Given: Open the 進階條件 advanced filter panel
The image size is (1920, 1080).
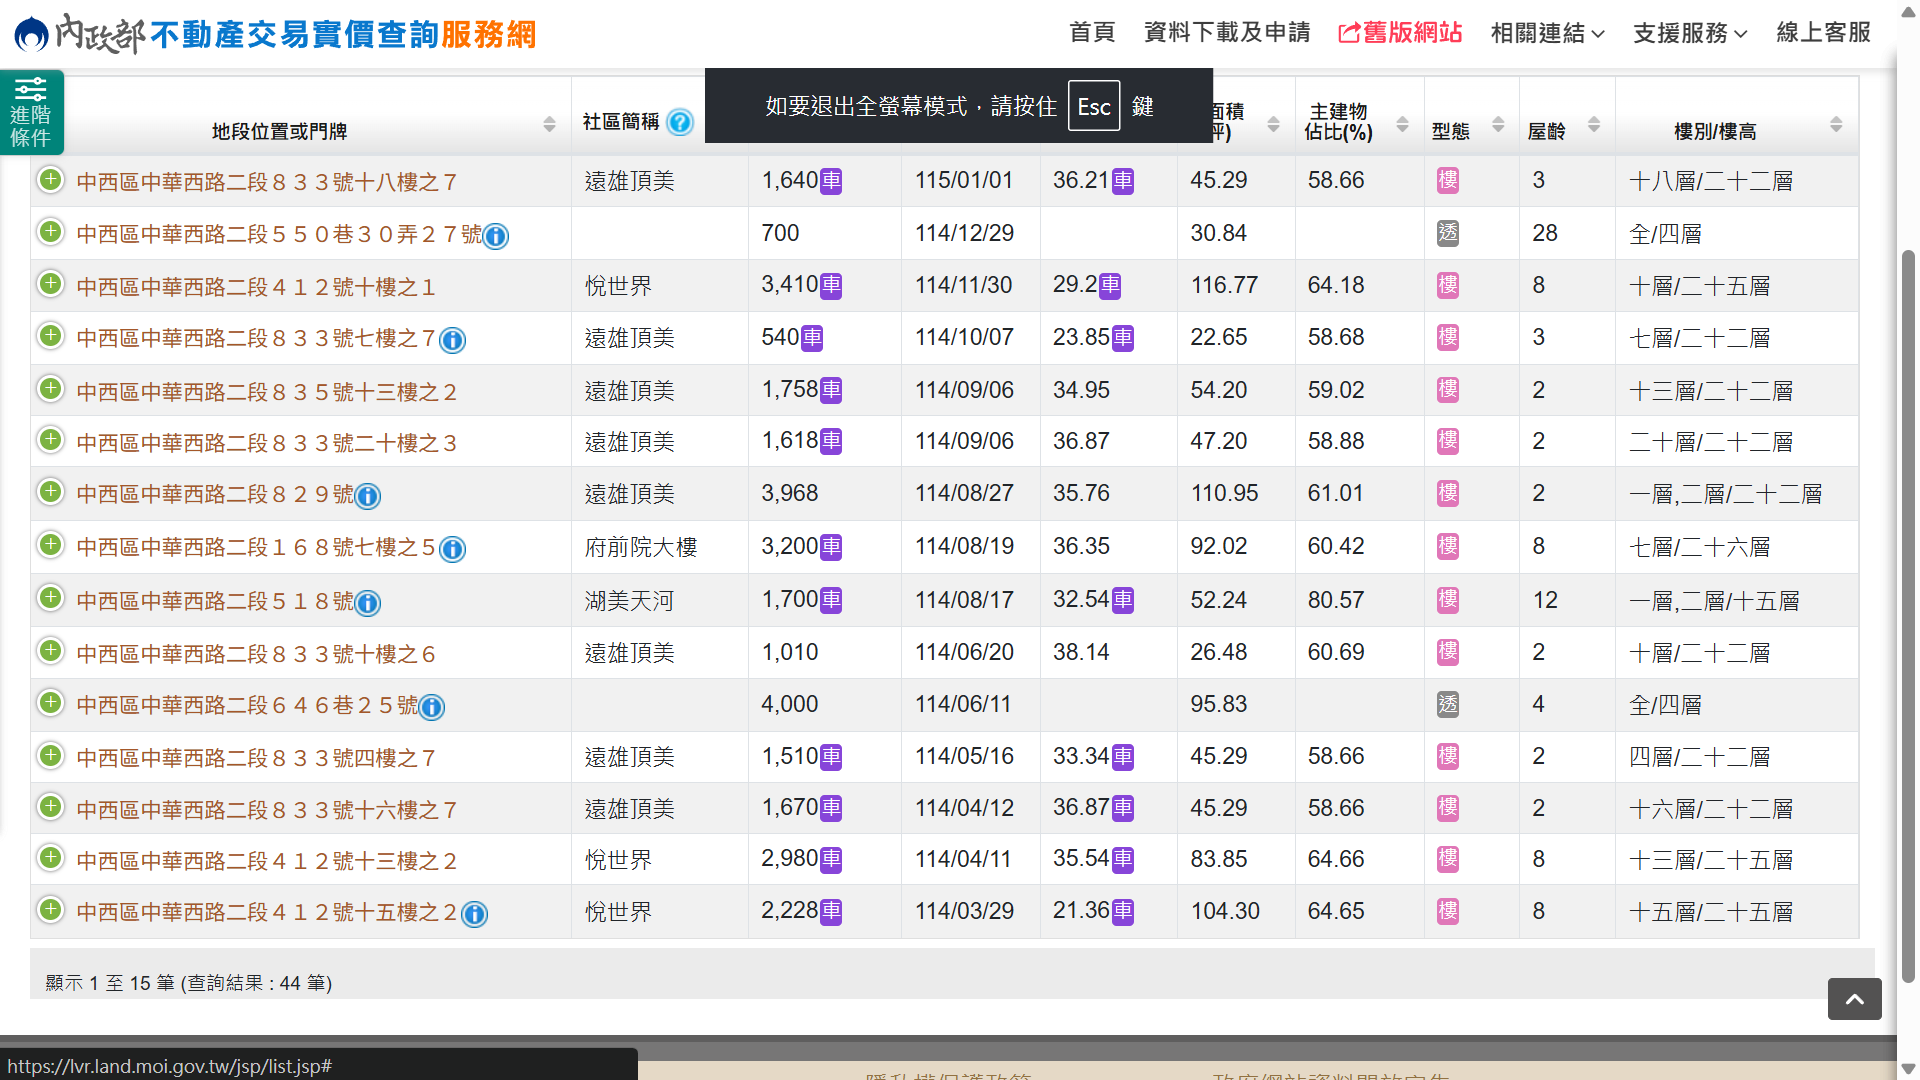Looking at the screenshot, I should (x=31, y=112).
